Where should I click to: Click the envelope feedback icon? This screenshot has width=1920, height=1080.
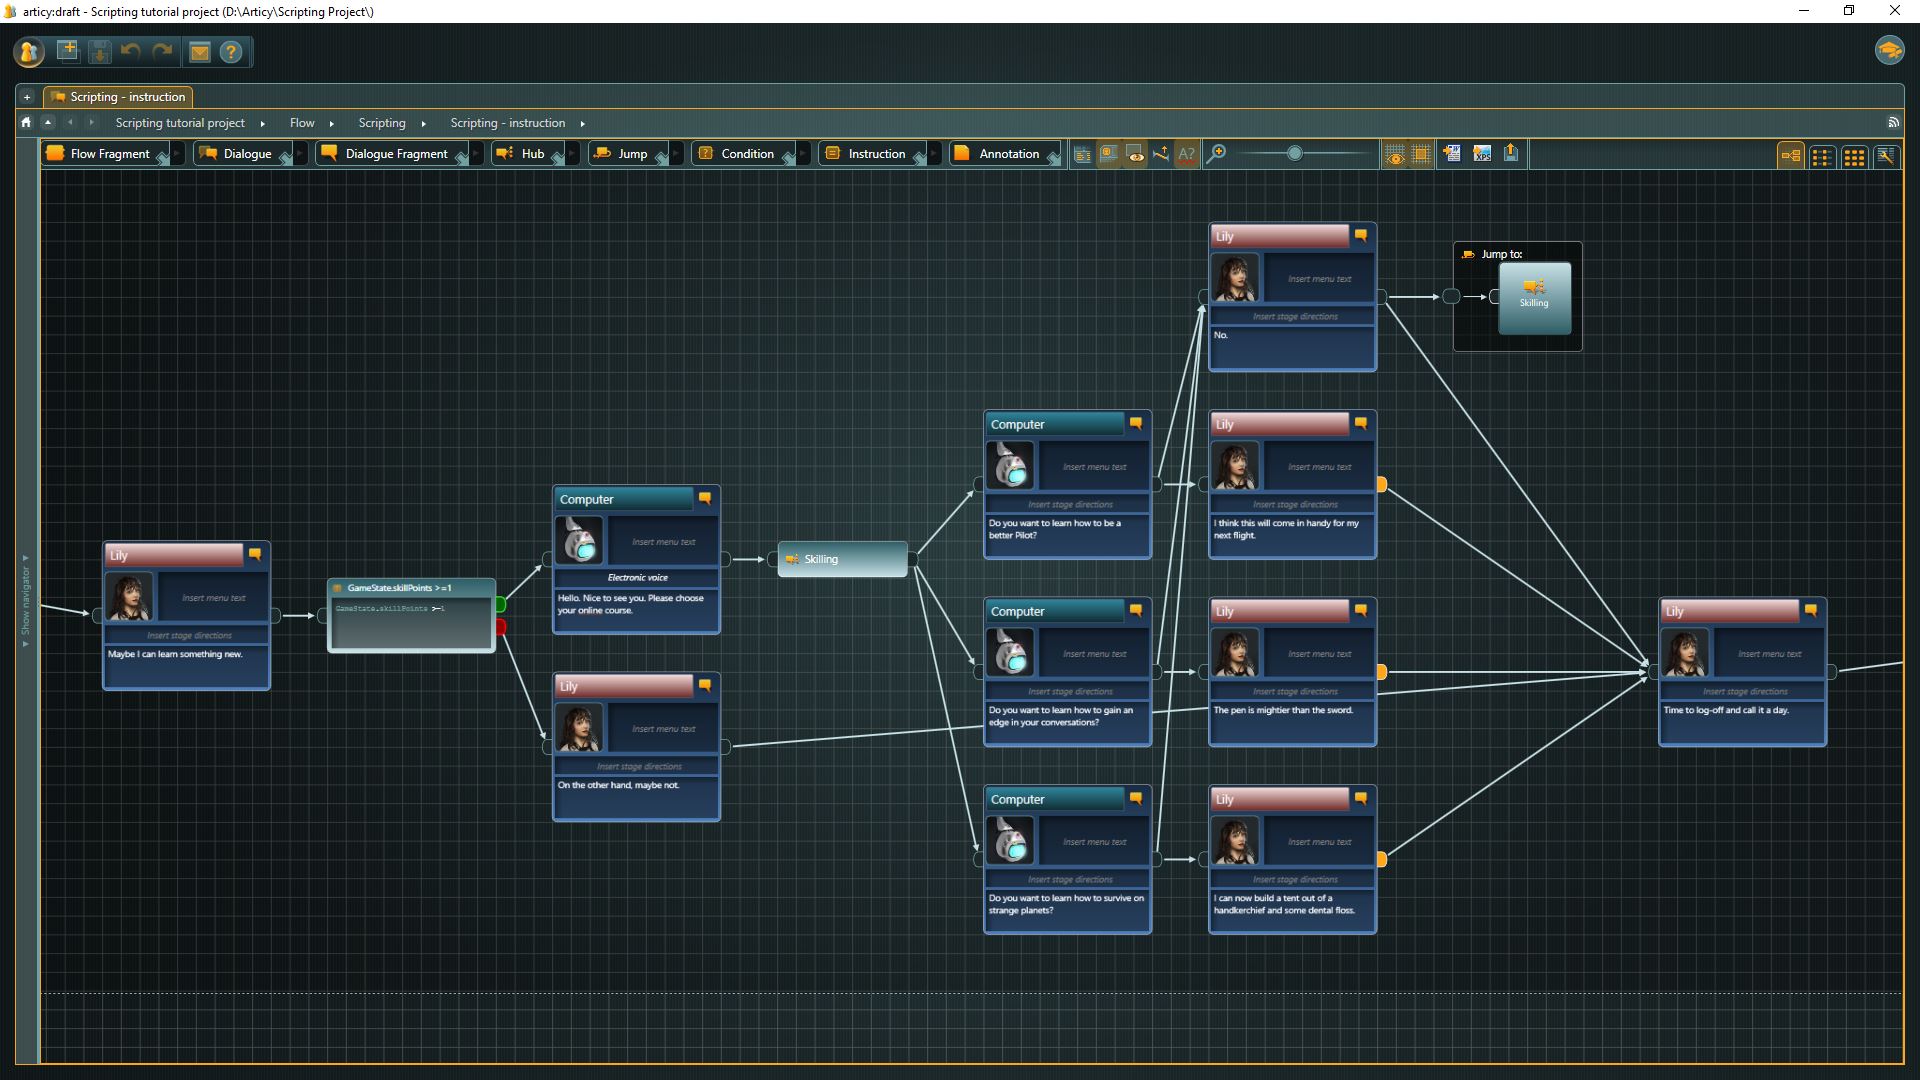[200, 52]
